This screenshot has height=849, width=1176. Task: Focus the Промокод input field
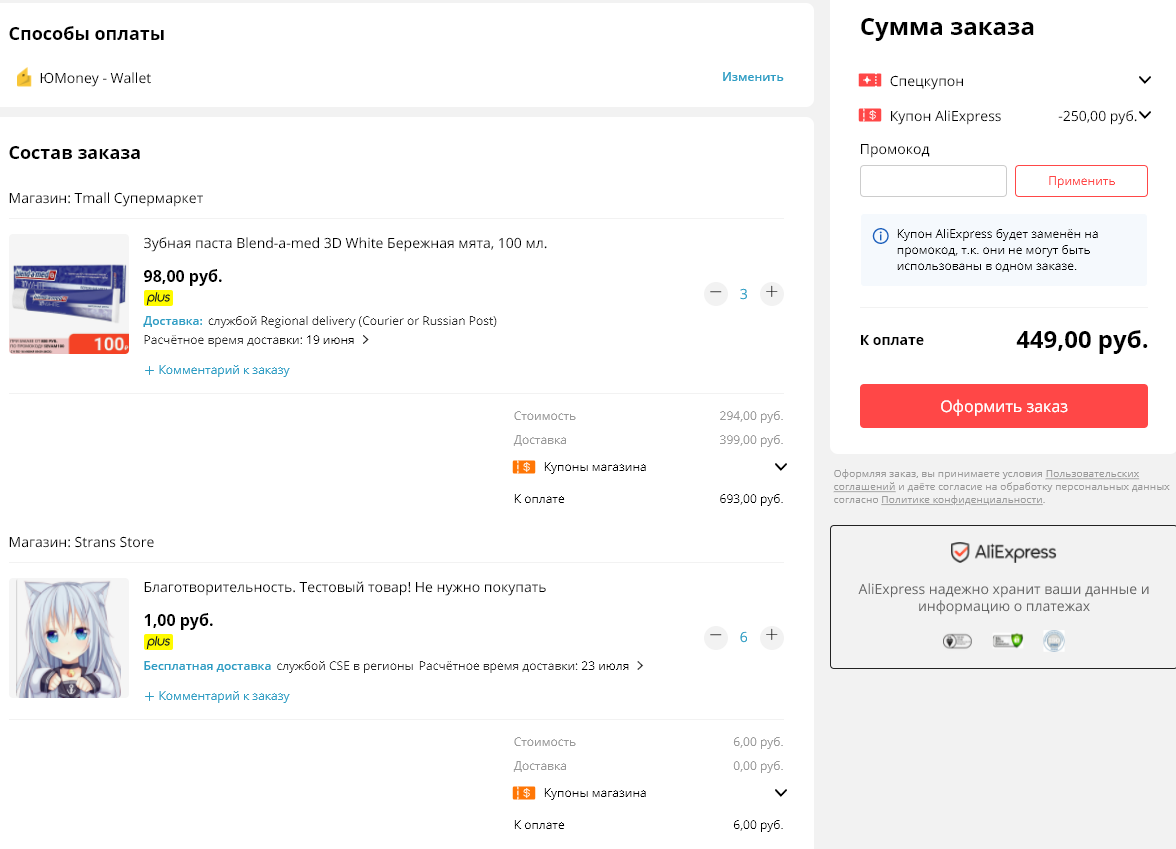coord(933,181)
